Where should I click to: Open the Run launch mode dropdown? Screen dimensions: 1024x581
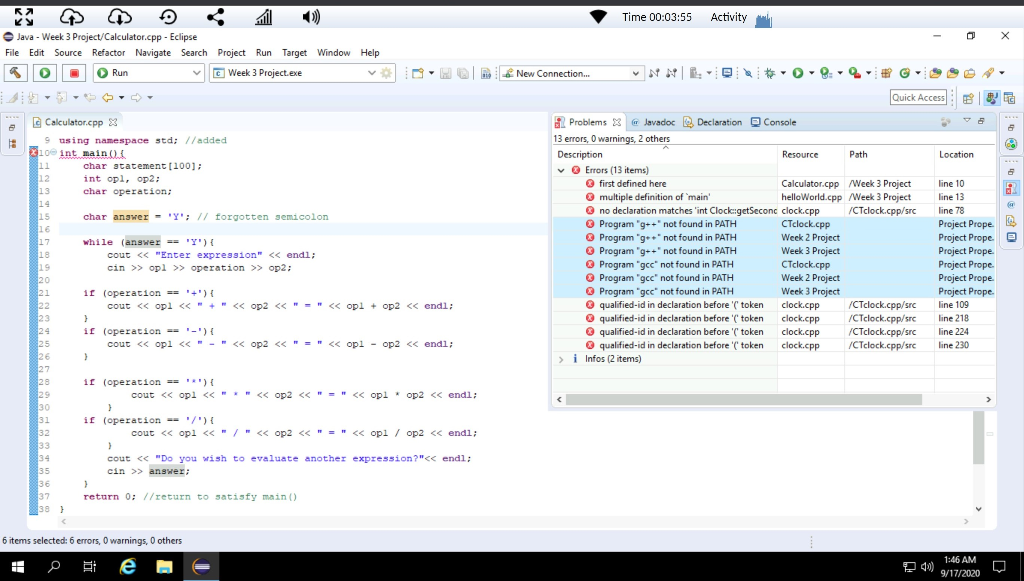click(x=196, y=73)
